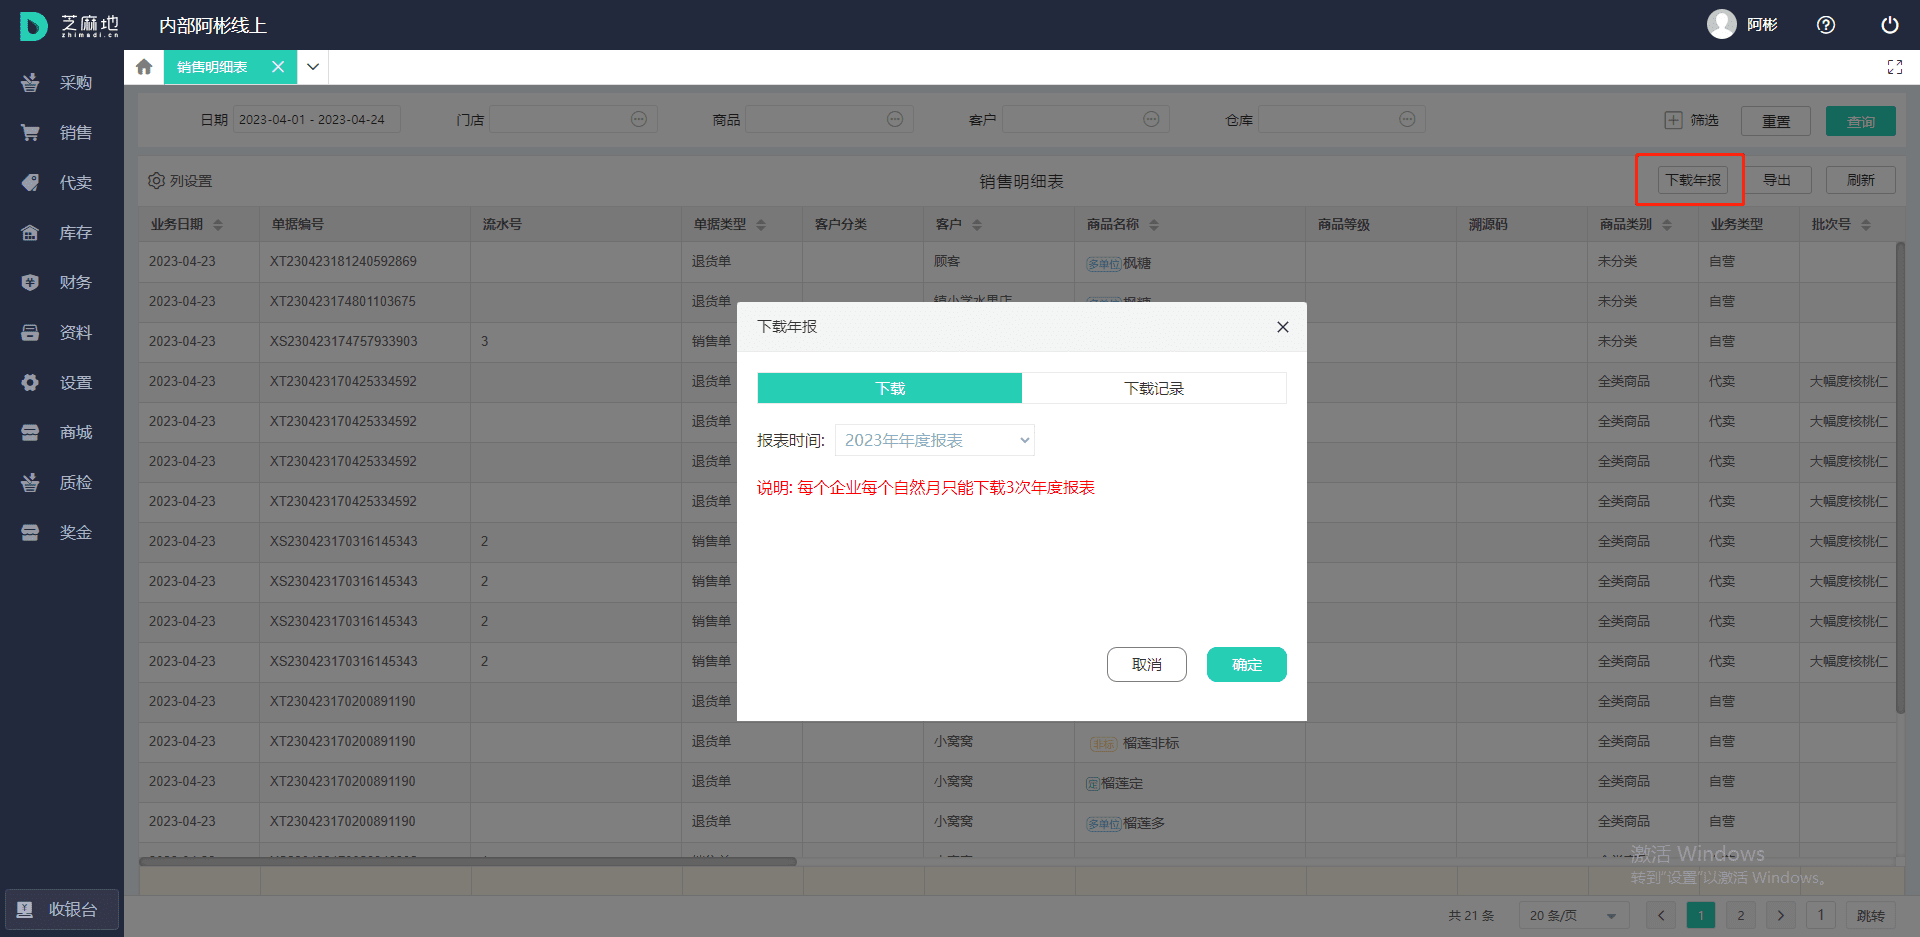This screenshot has height=937, width=1920.
Task: Click the fullscreen toggle icon
Action: click(x=1894, y=67)
